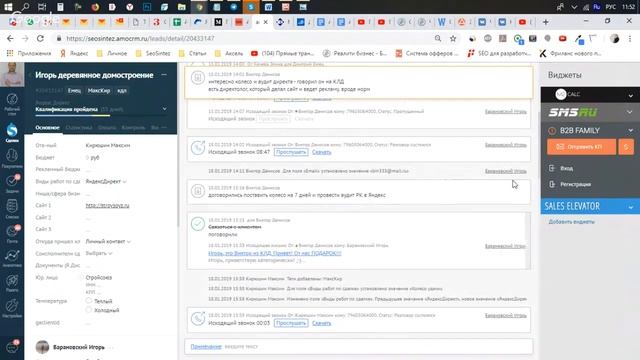Image resolution: width=640 pixels, height=360 pixels.
Task: Click the note icon of the top pinned note
Action: [198, 78]
